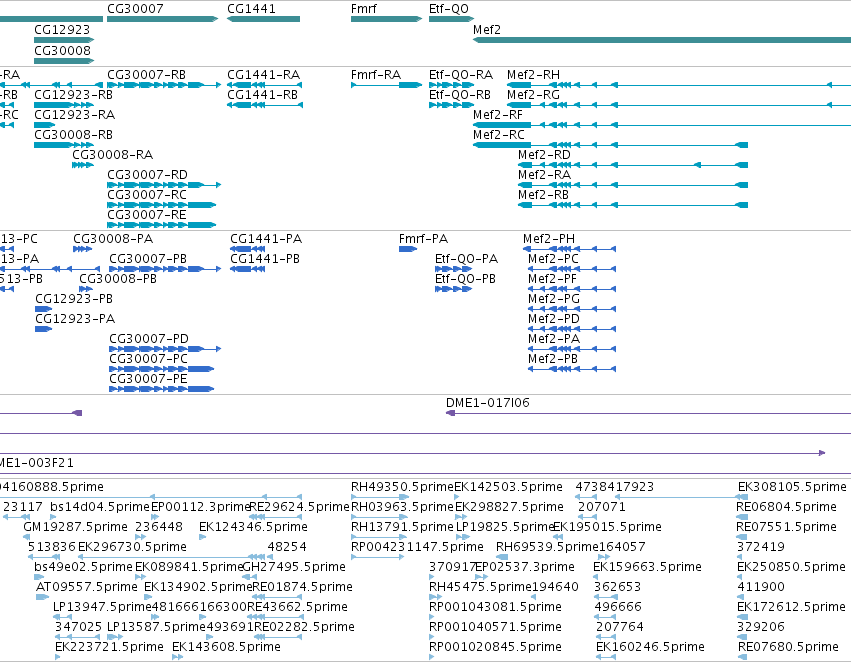The height and width of the screenshot is (662, 851).
Task: Click protein Etf-QO-PB
Action: point(466,279)
